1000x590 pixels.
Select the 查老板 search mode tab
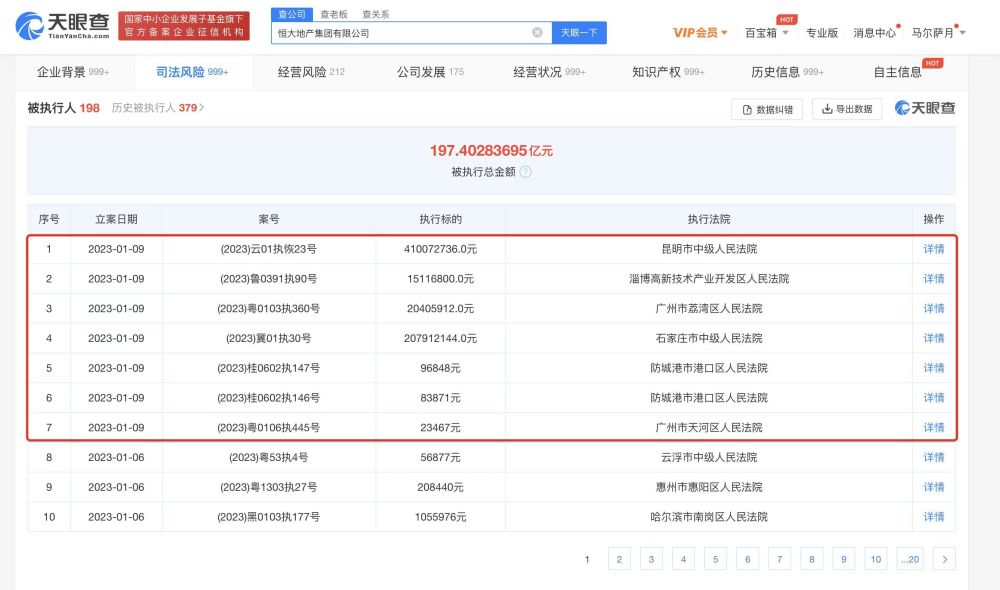[x=335, y=14]
